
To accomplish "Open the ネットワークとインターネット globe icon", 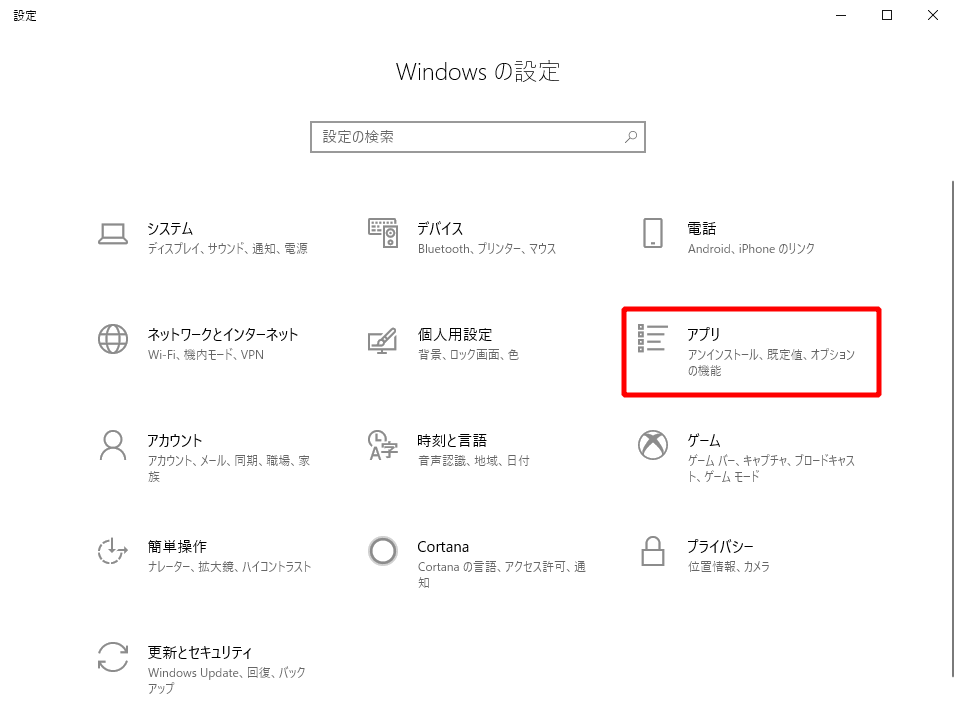I will click(x=113, y=339).
